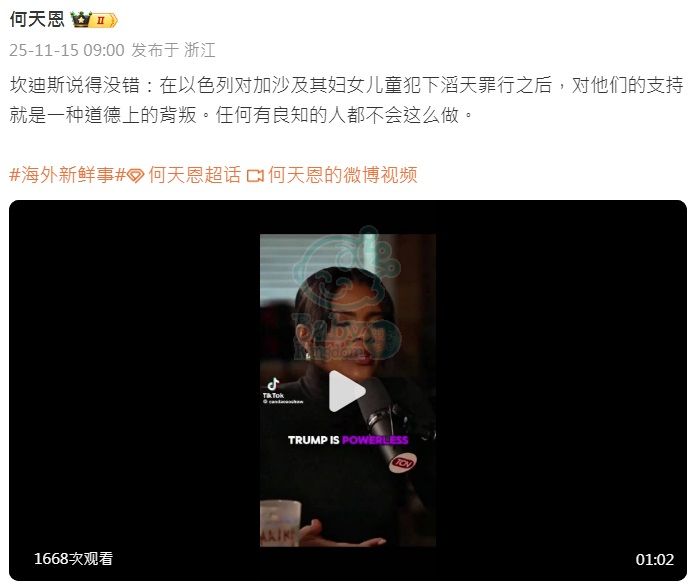Screen dimensions: 693x588
Task: Click the faded watermark logo over video
Action: 346,295
